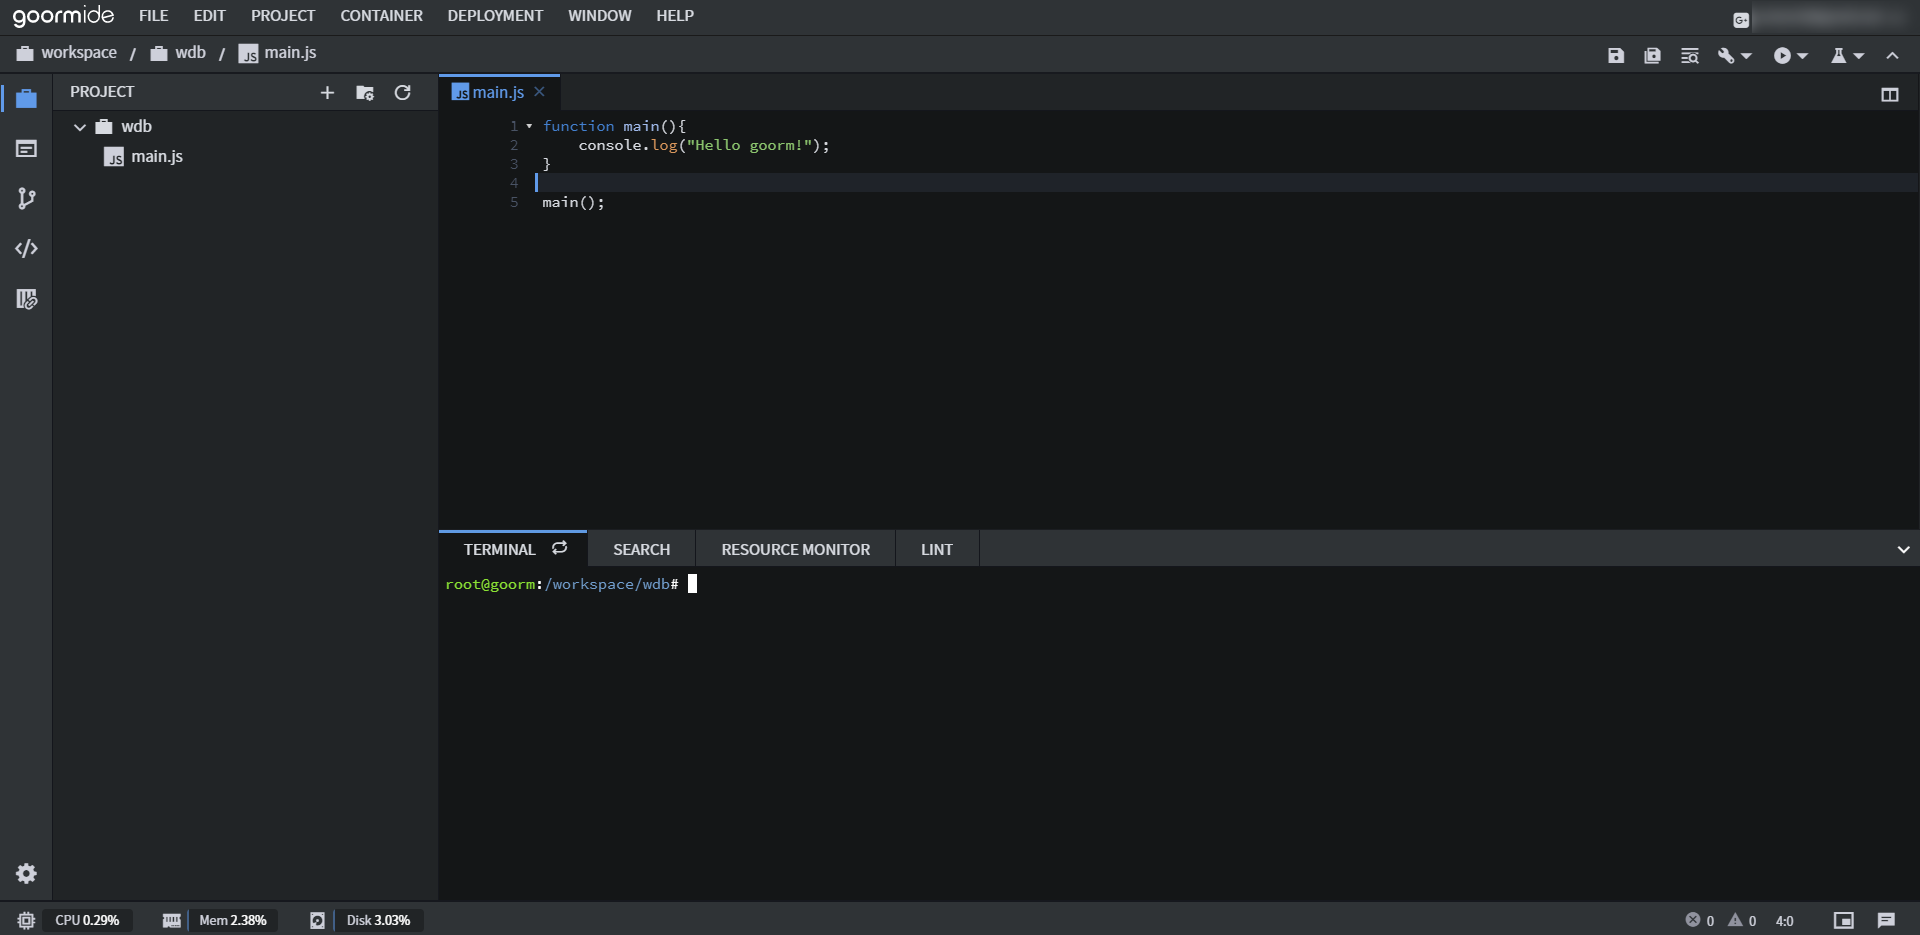Open the chat icon in the status bar
The height and width of the screenshot is (935, 1920).
(x=1886, y=920)
